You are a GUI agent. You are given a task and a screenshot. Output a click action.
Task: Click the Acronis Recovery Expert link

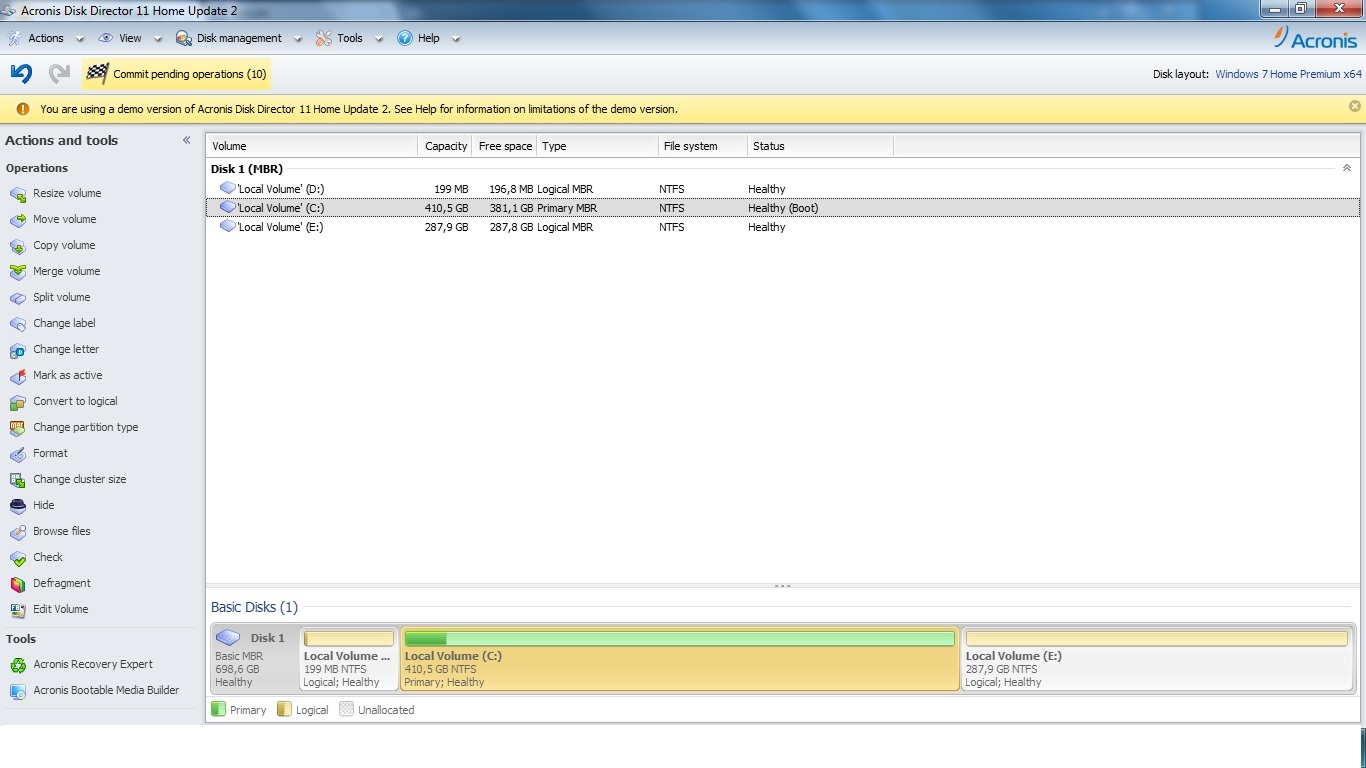(93, 664)
